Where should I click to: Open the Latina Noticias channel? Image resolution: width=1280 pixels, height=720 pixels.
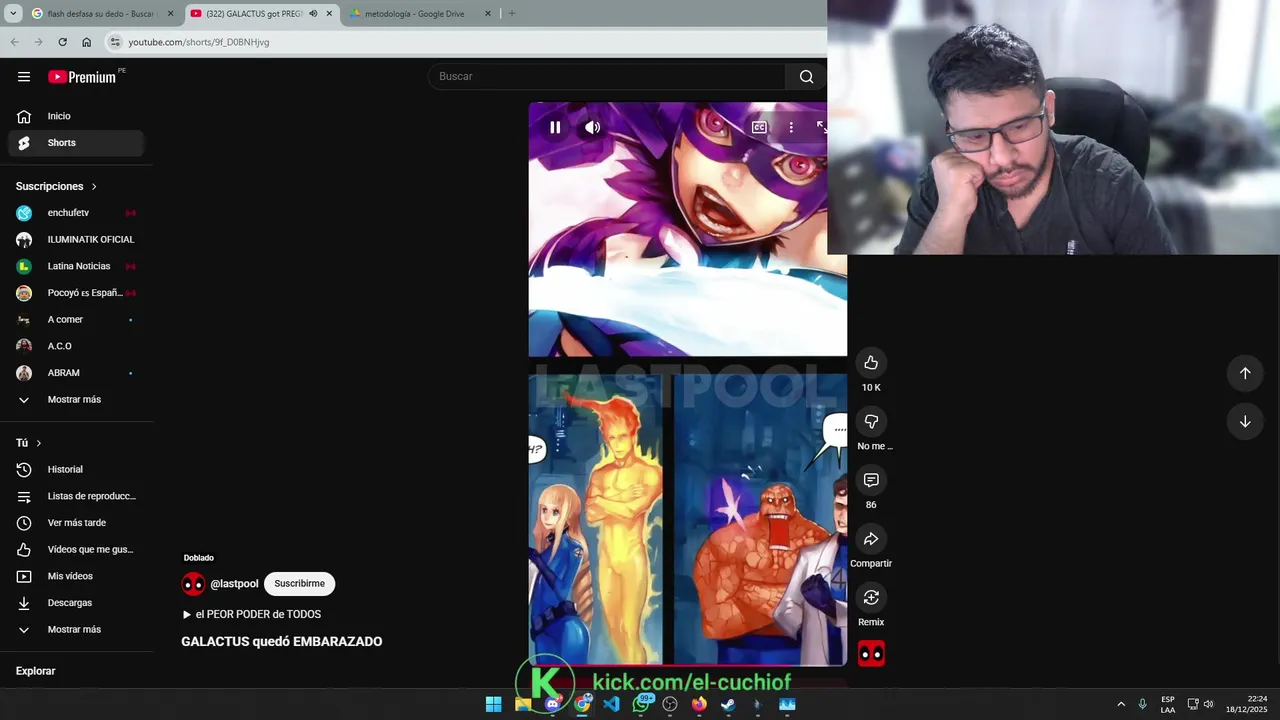tap(76, 266)
